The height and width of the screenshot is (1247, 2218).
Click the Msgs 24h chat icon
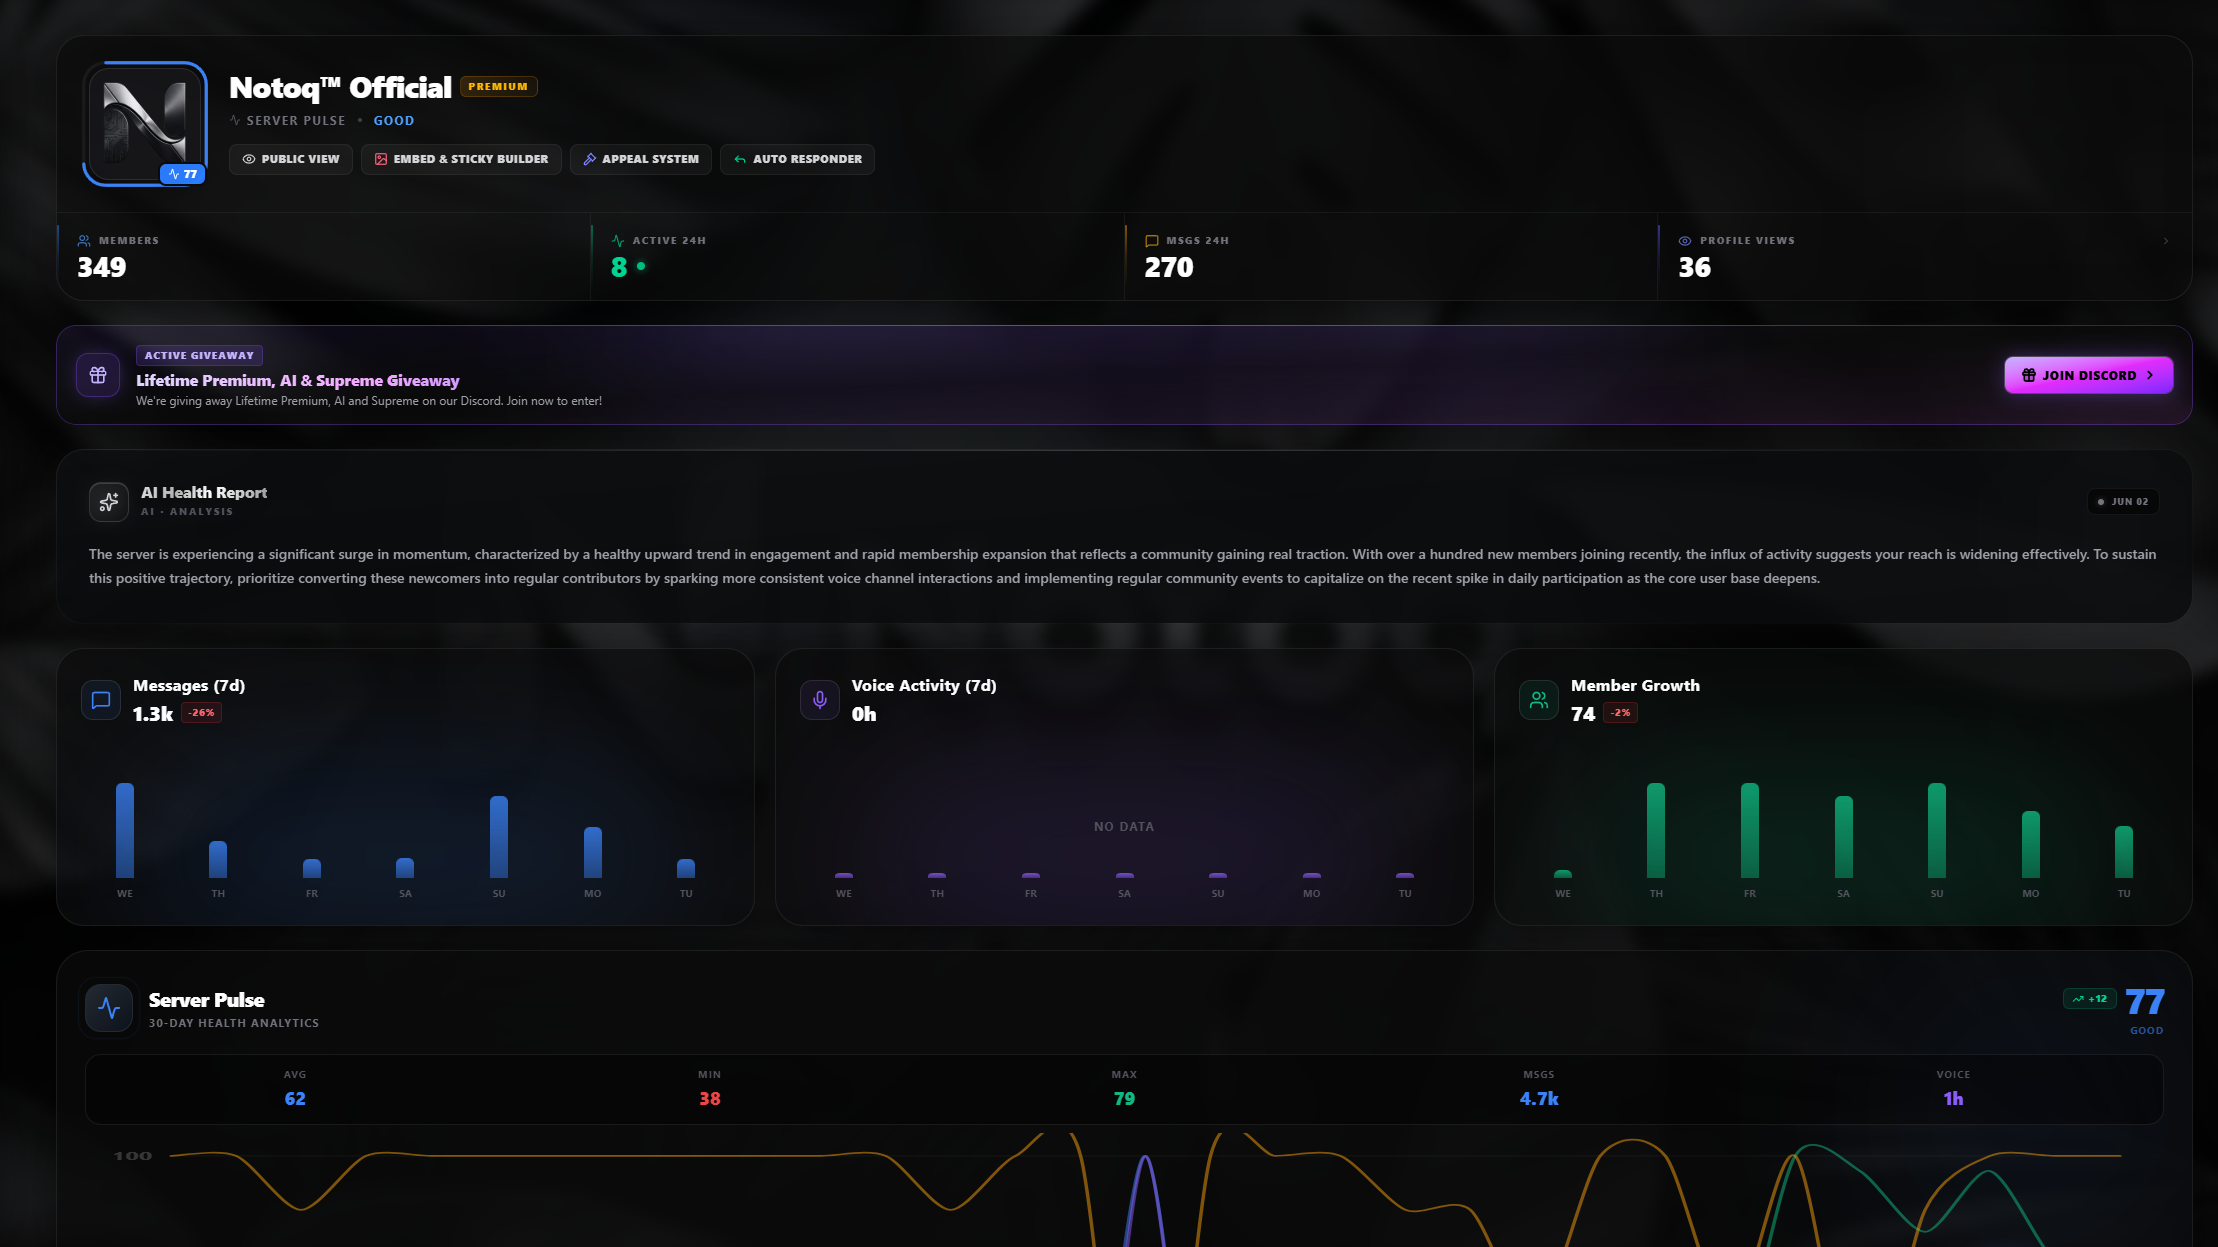(x=1151, y=241)
